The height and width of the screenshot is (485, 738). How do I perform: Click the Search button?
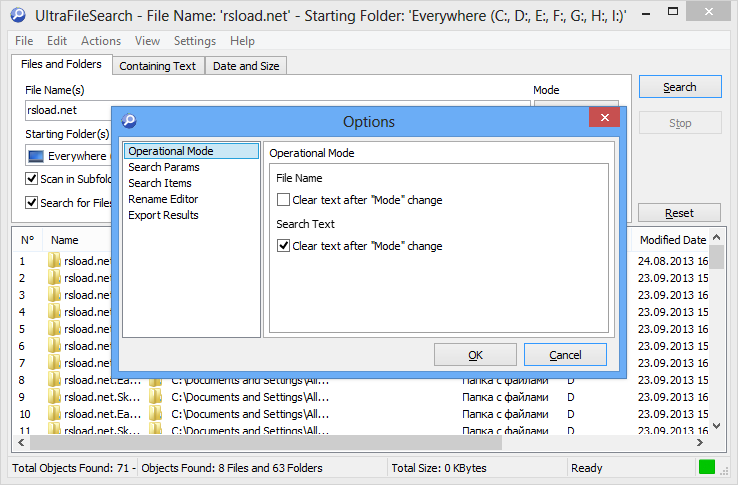point(680,87)
